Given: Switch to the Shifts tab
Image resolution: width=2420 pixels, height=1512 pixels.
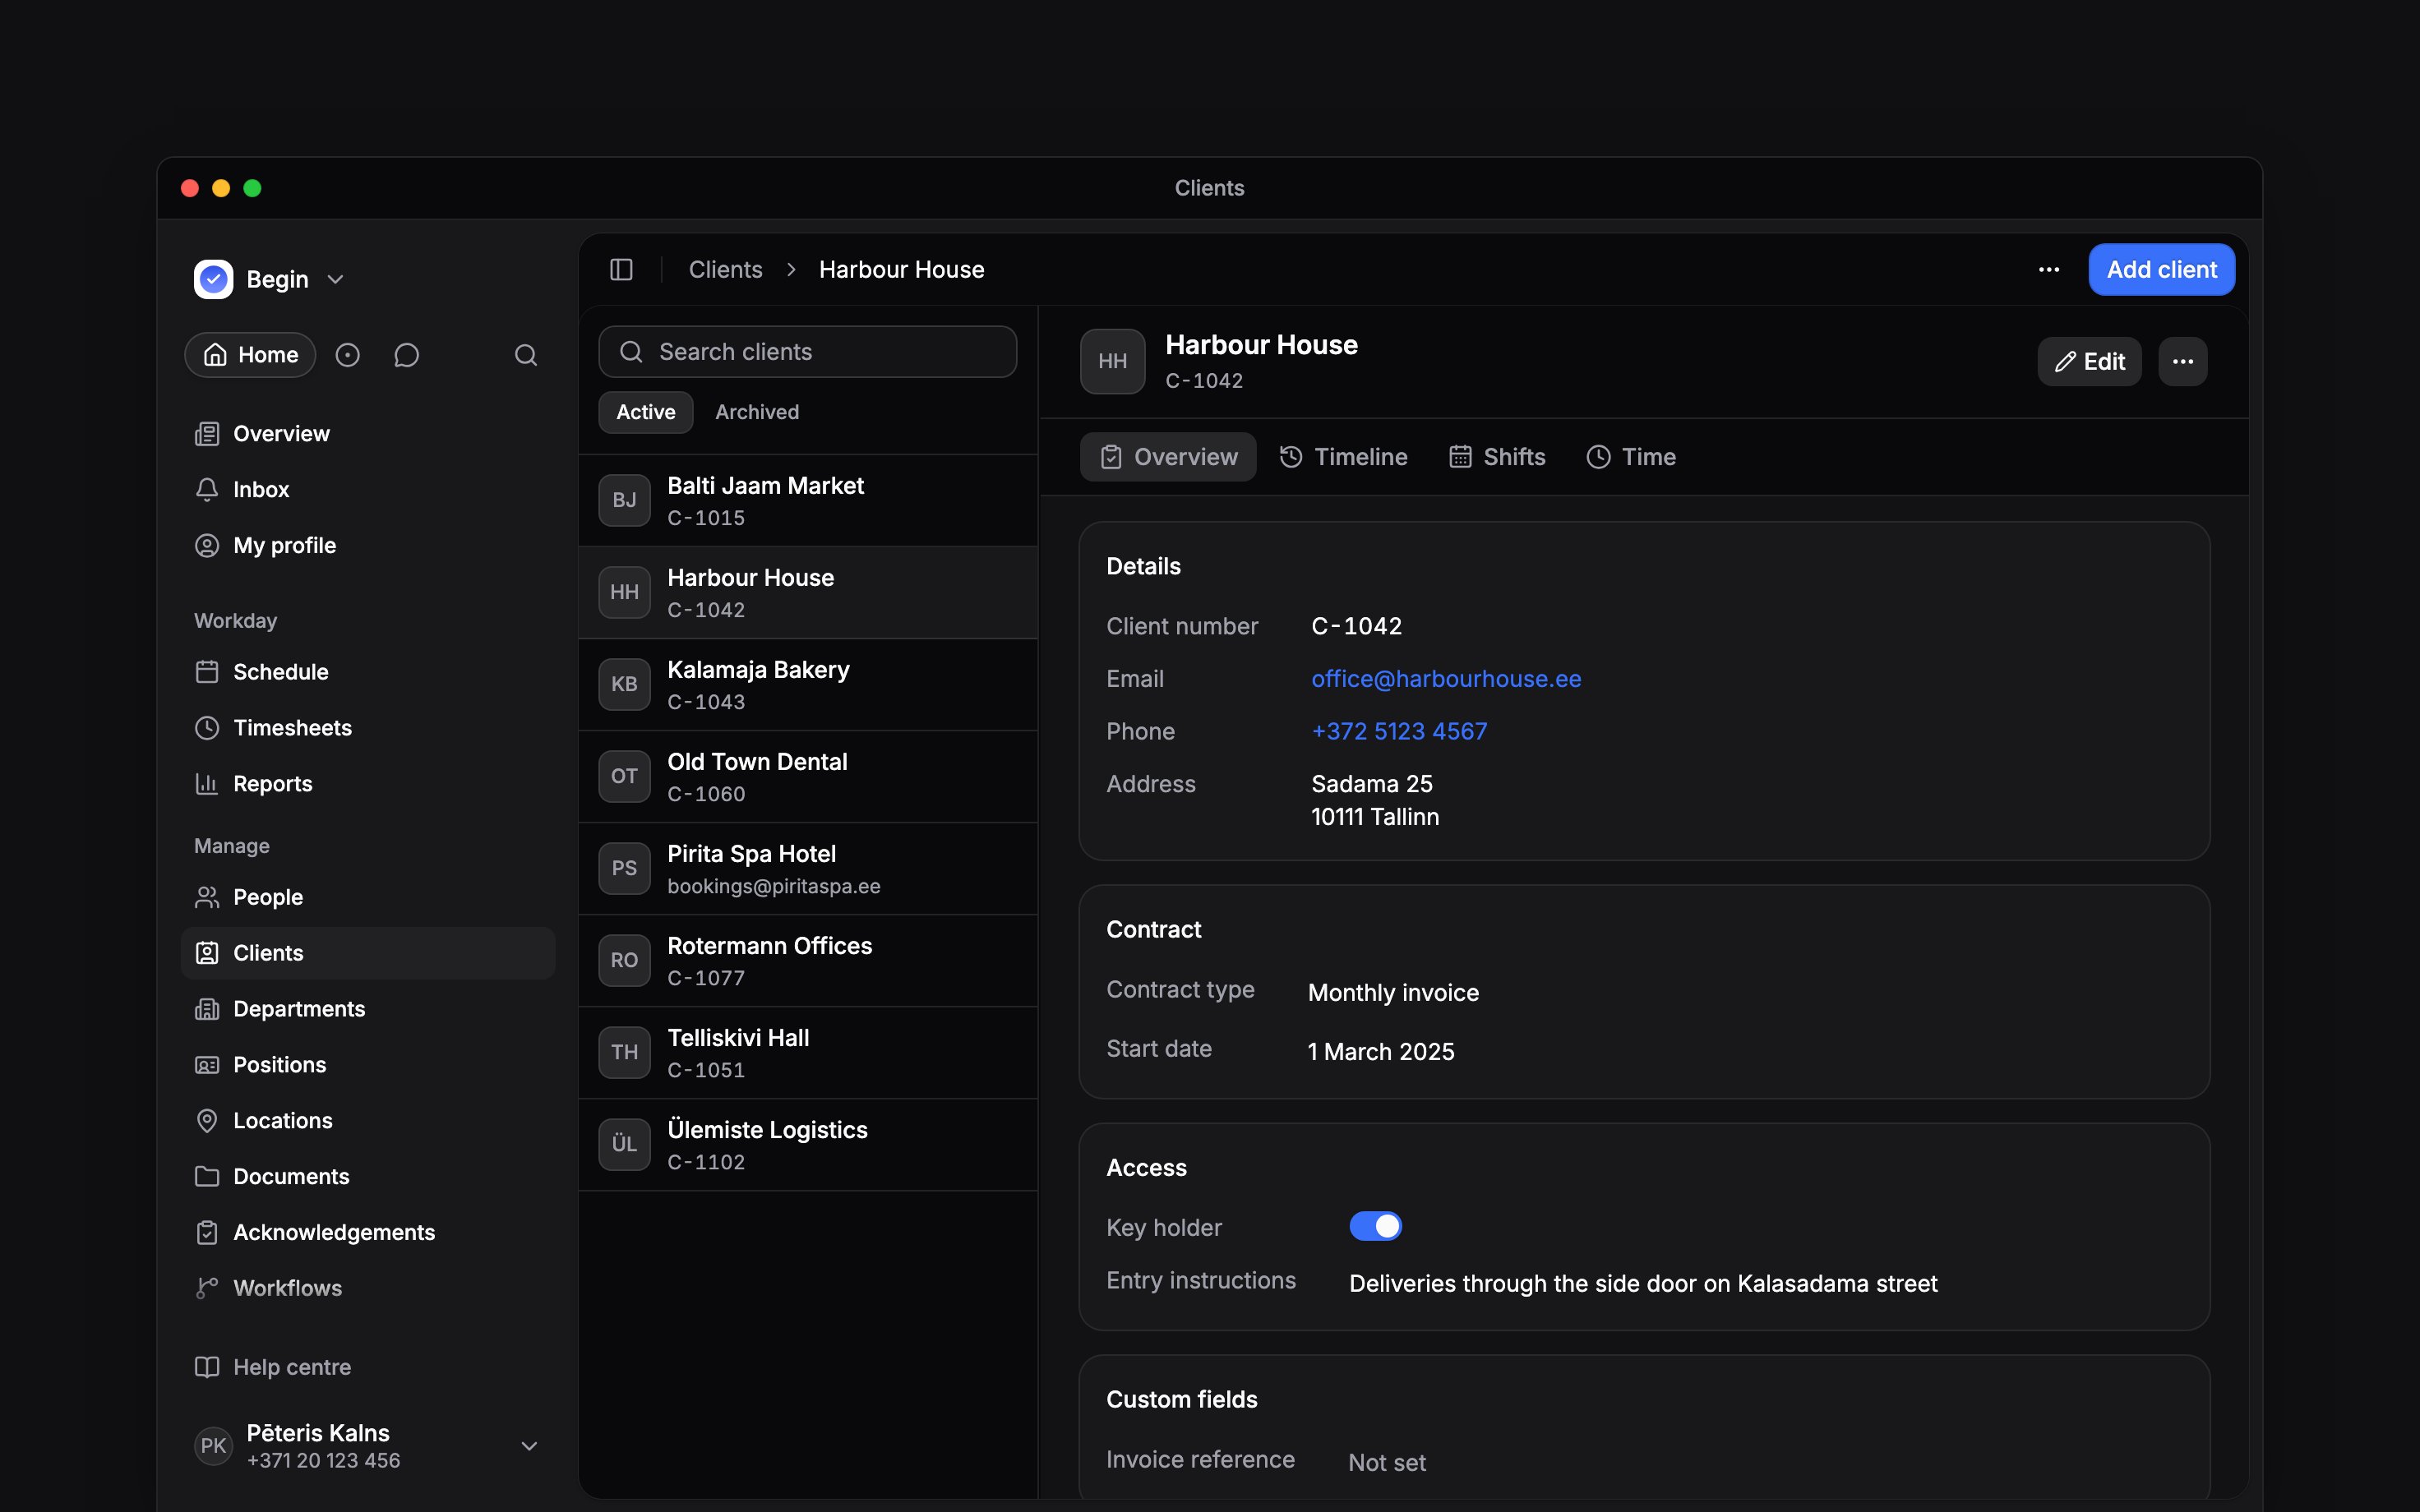Looking at the screenshot, I should [1497, 457].
